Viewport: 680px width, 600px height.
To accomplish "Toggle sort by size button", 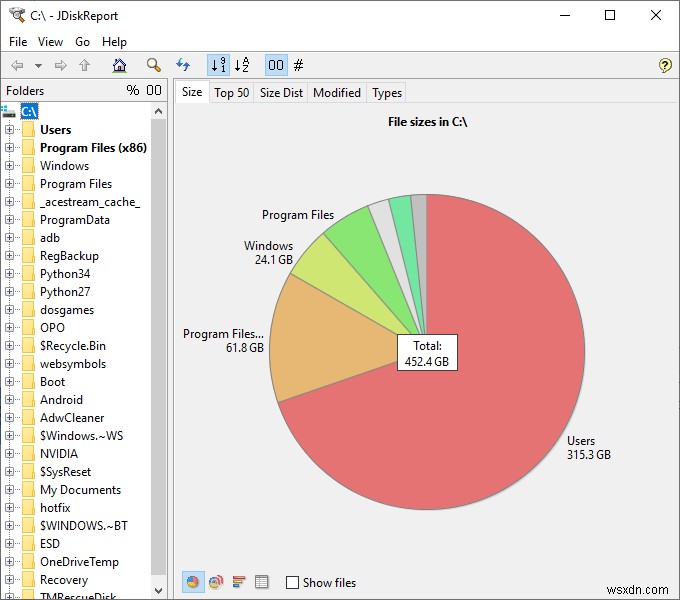I will tap(218, 65).
